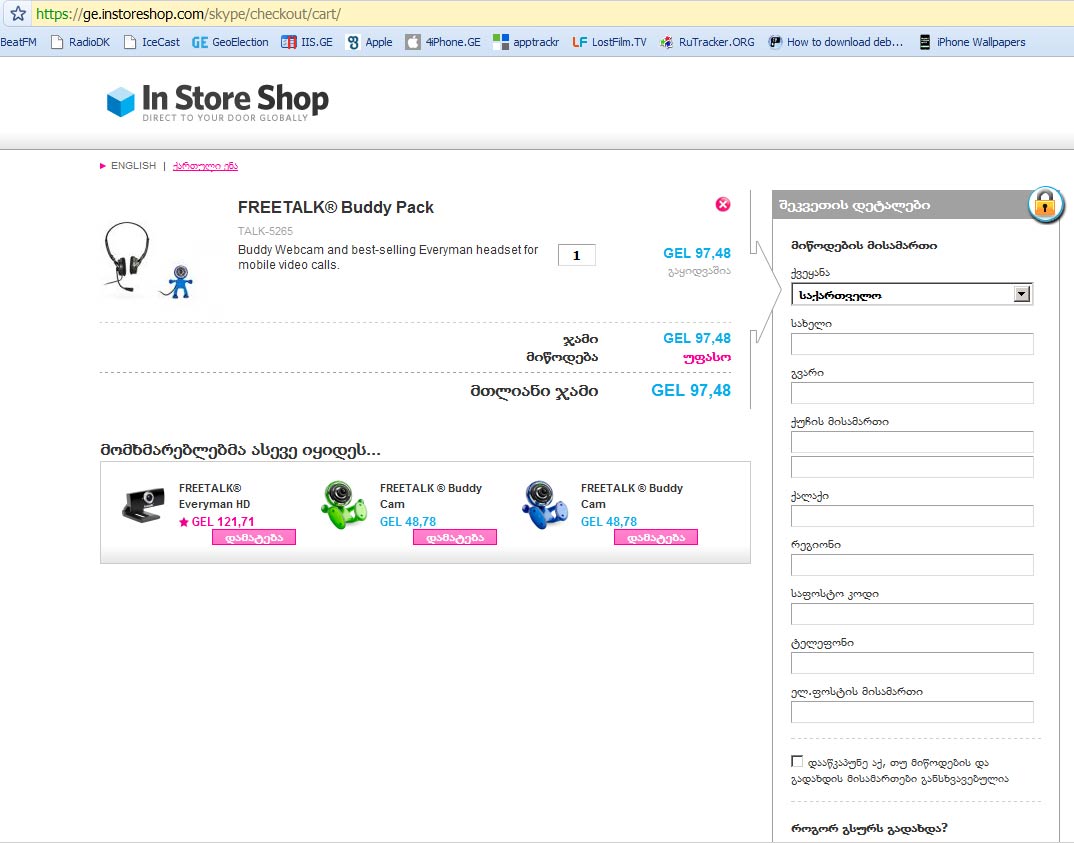Click the FREETALK Everyman HD product name

tap(214, 496)
